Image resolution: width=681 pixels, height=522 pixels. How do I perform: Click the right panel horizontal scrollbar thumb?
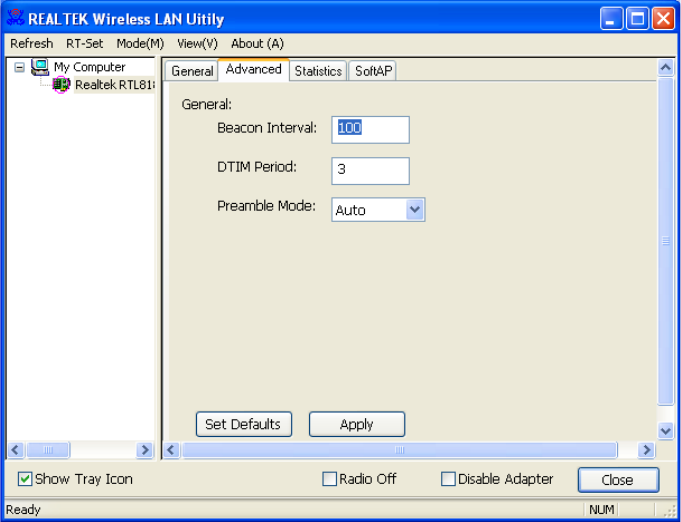coord(400,450)
